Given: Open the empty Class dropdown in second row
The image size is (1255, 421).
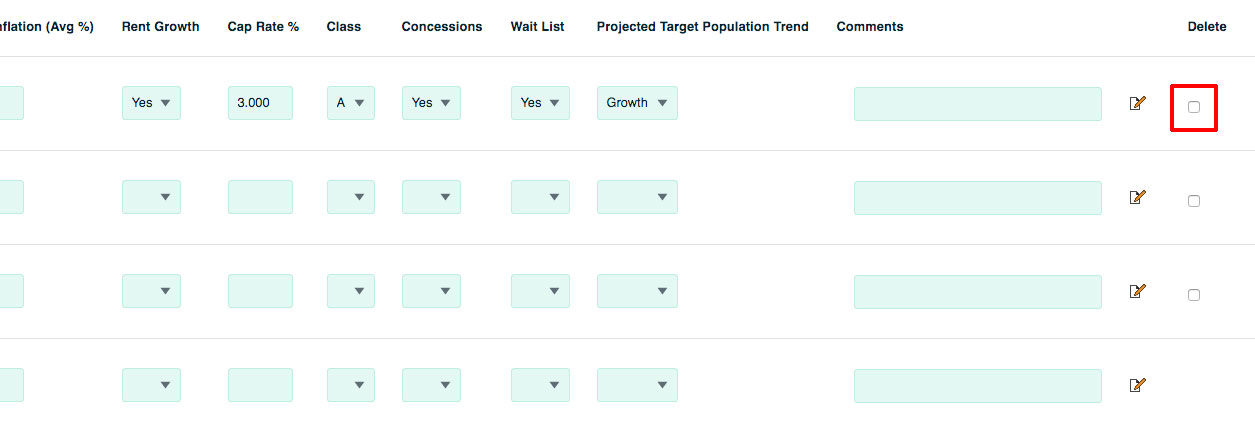Looking at the screenshot, I should 350,197.
